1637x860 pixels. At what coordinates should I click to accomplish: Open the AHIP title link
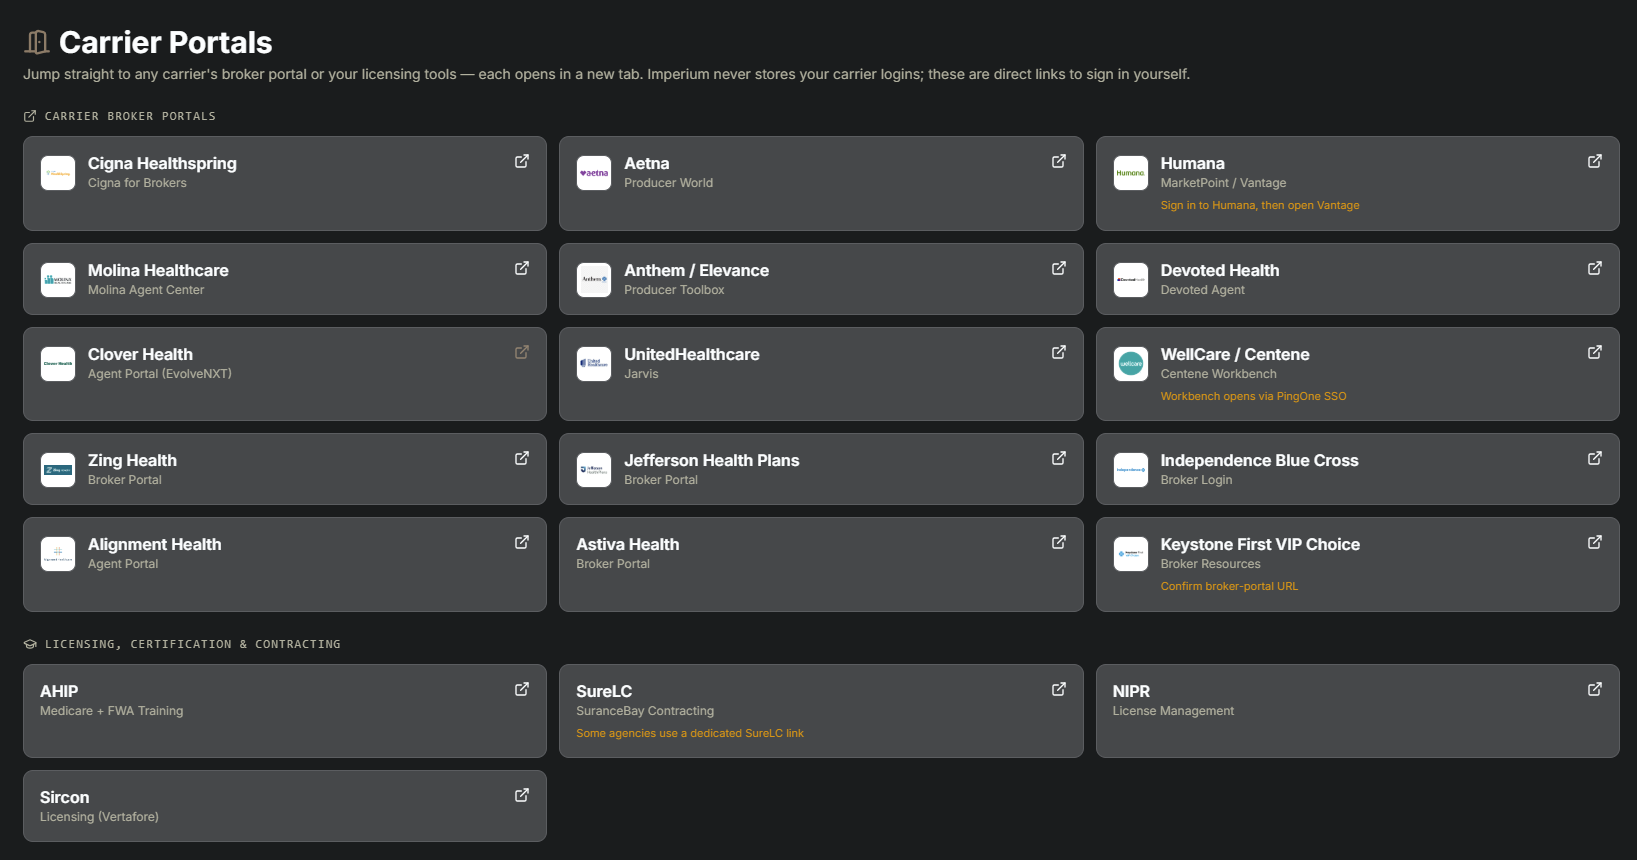[x=59, y=691]
